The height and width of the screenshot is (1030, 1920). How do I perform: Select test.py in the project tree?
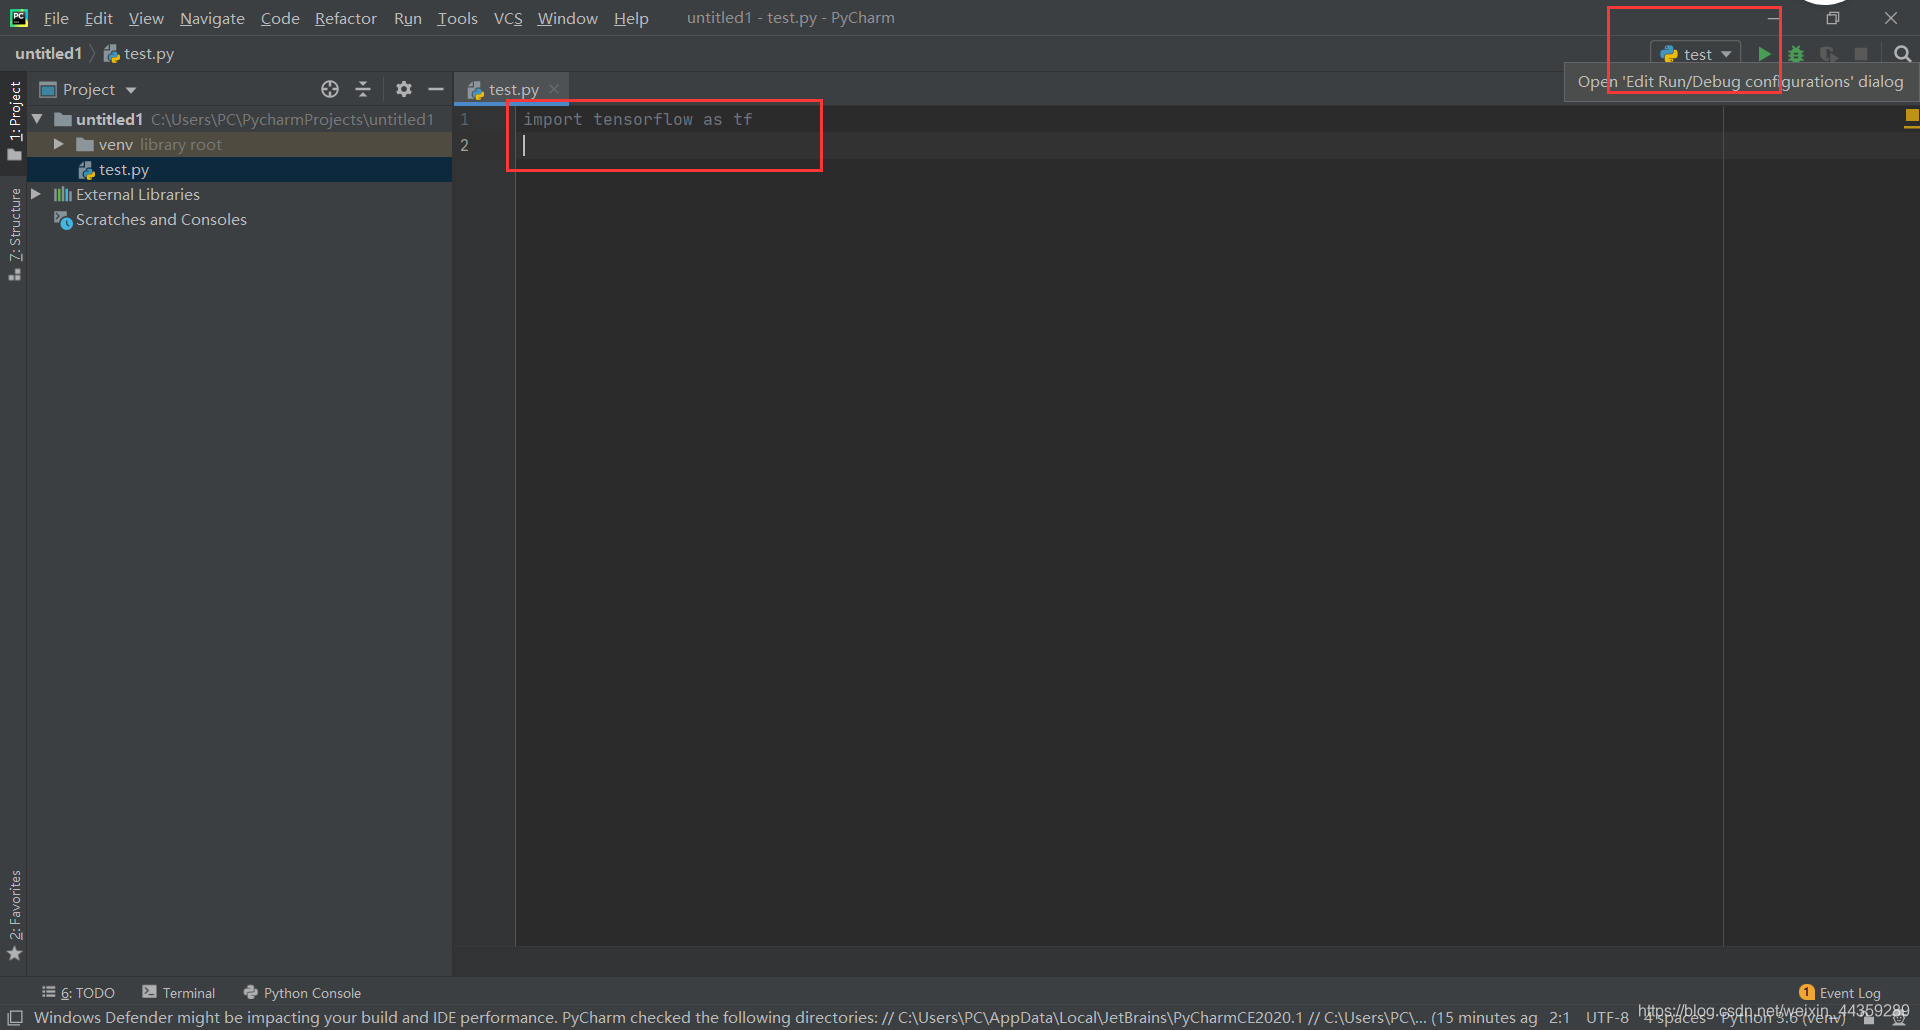[x=123, y=170]
